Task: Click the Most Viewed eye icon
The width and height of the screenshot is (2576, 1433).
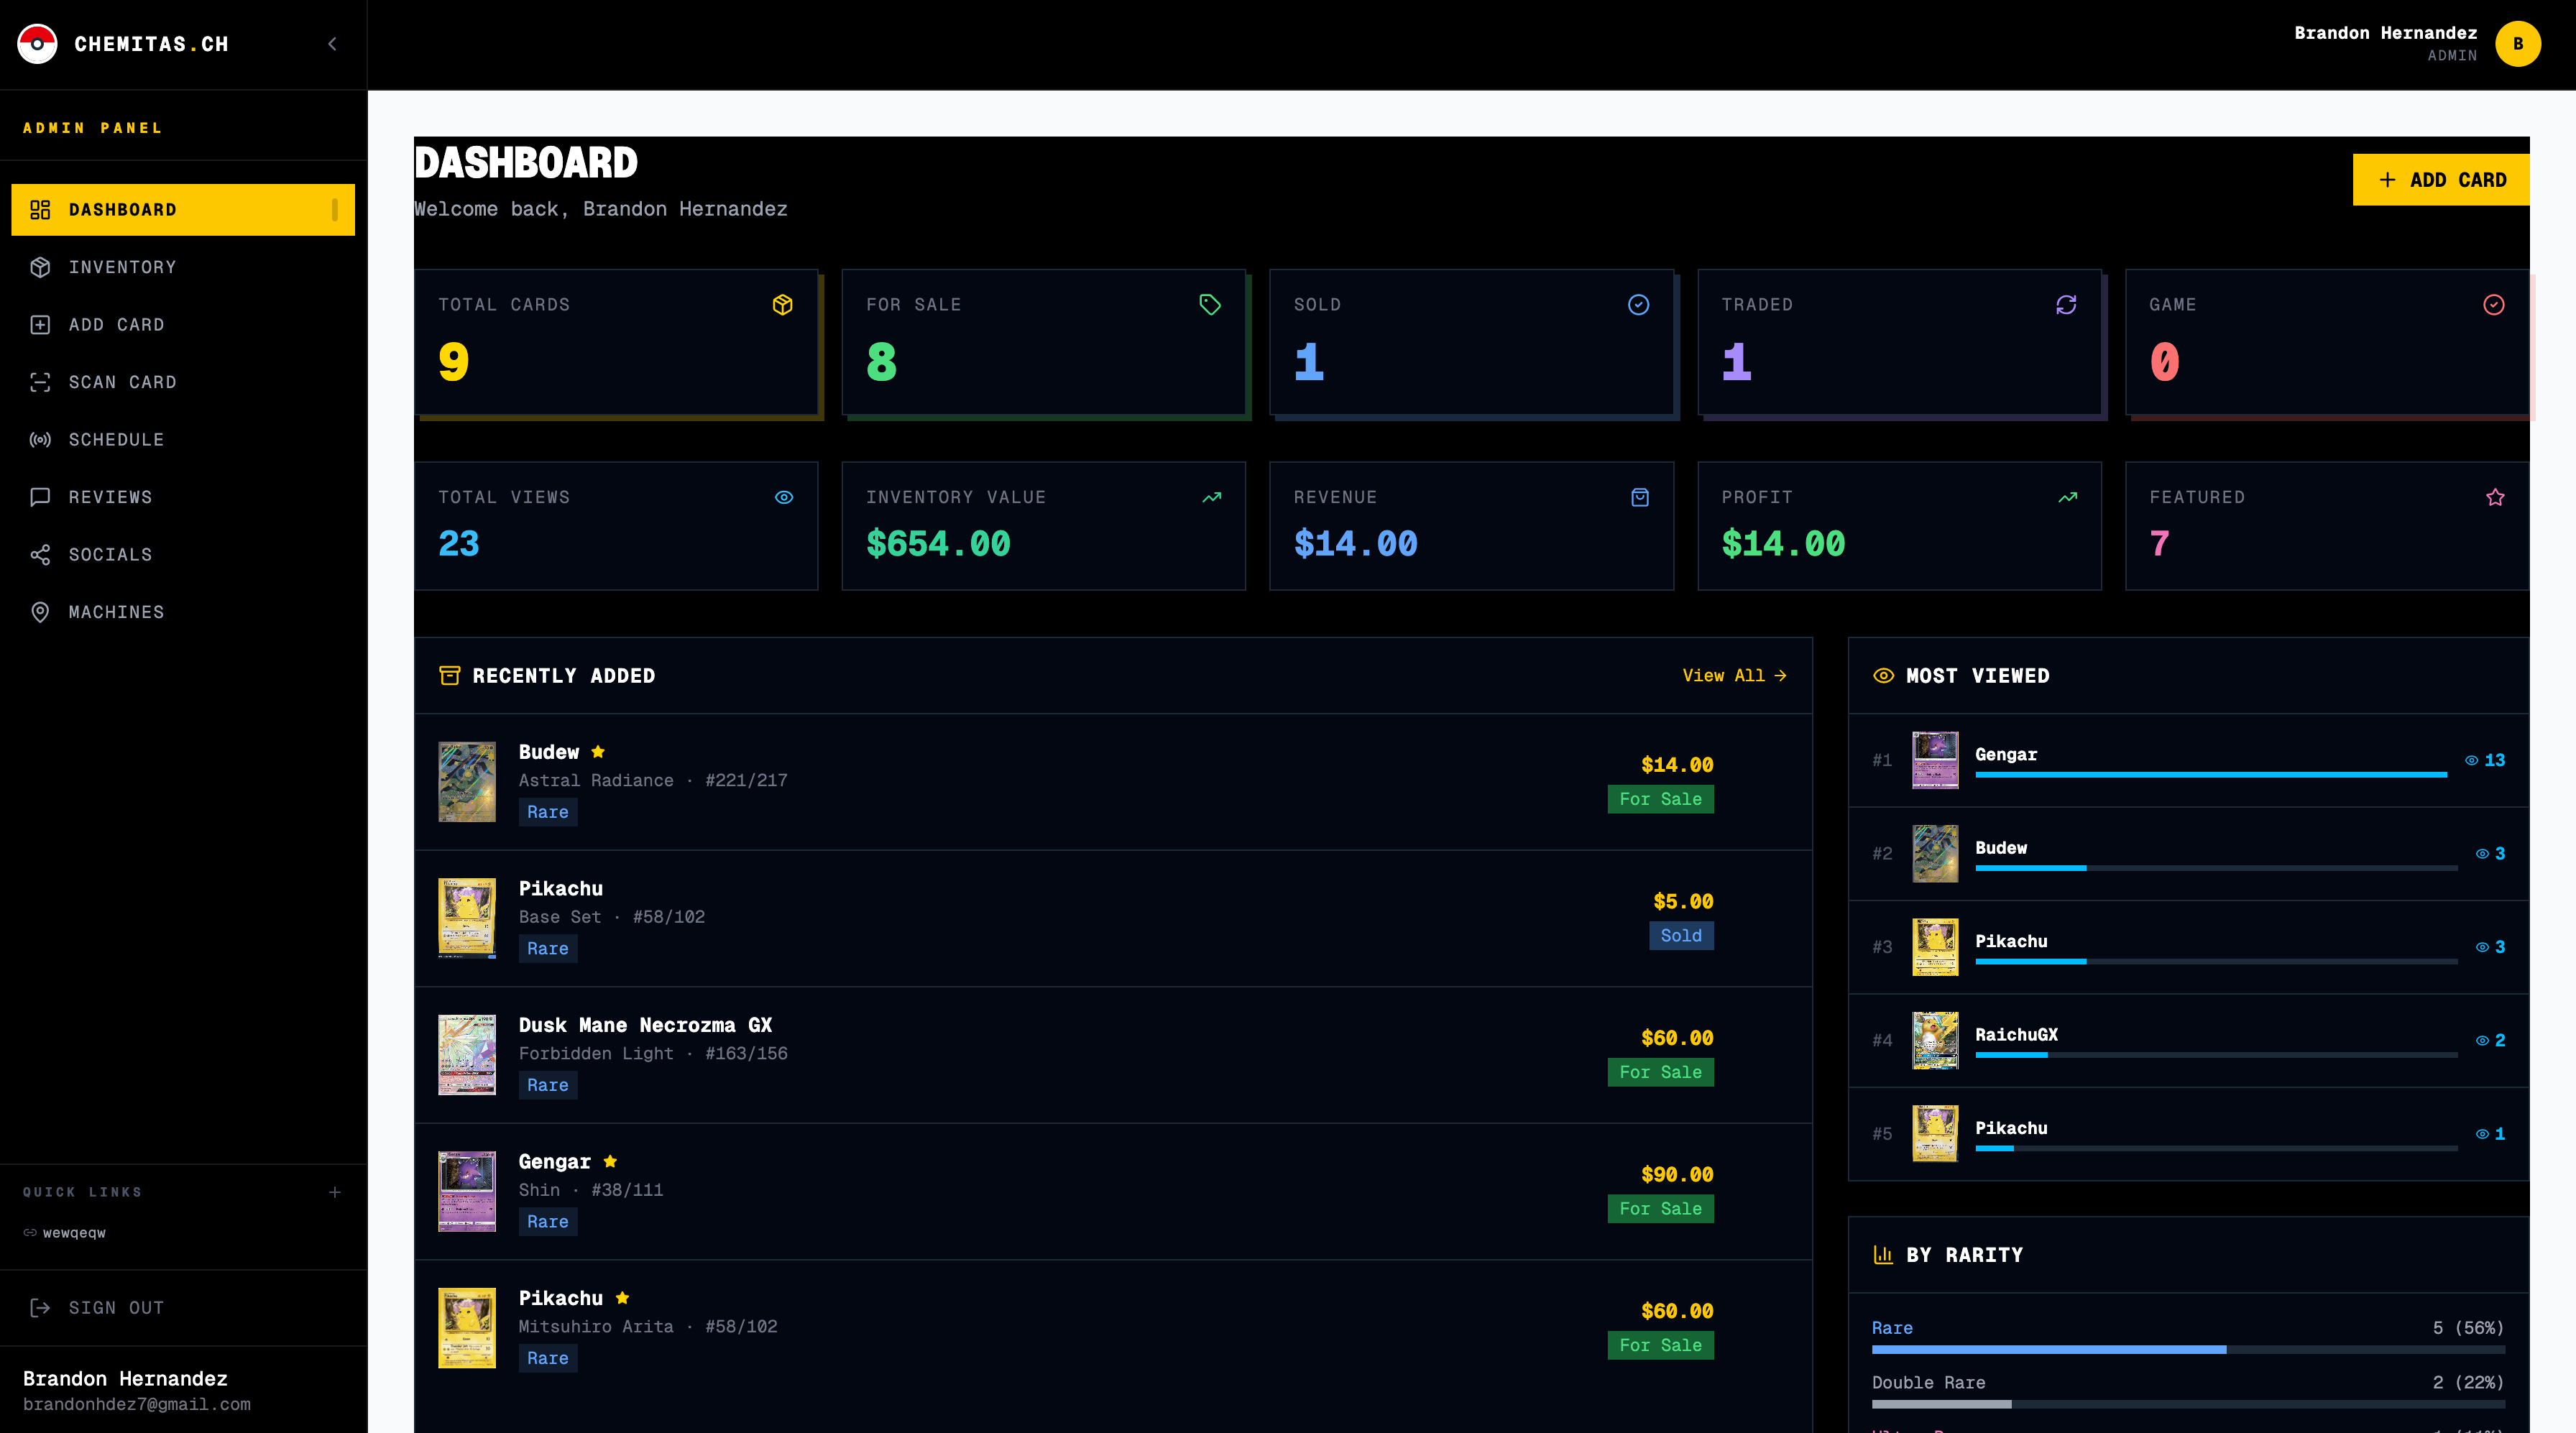Action: (x=1883, y=676)
